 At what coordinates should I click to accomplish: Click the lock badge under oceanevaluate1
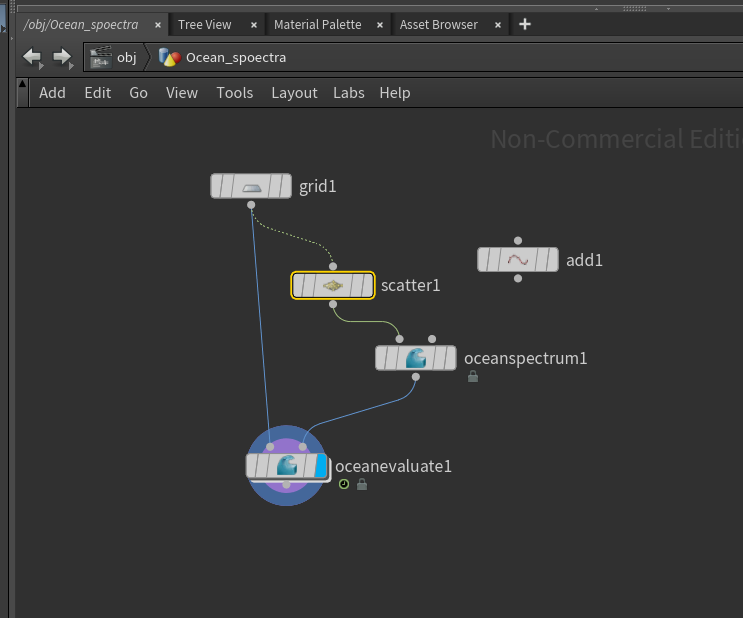pyautogui.click(x=362, y=484)
